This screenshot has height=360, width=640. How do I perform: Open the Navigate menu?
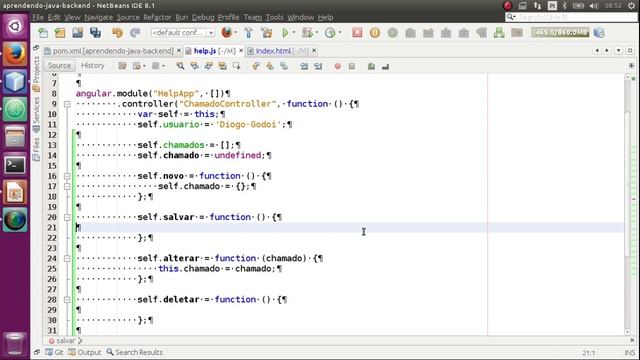click(98, 17)
